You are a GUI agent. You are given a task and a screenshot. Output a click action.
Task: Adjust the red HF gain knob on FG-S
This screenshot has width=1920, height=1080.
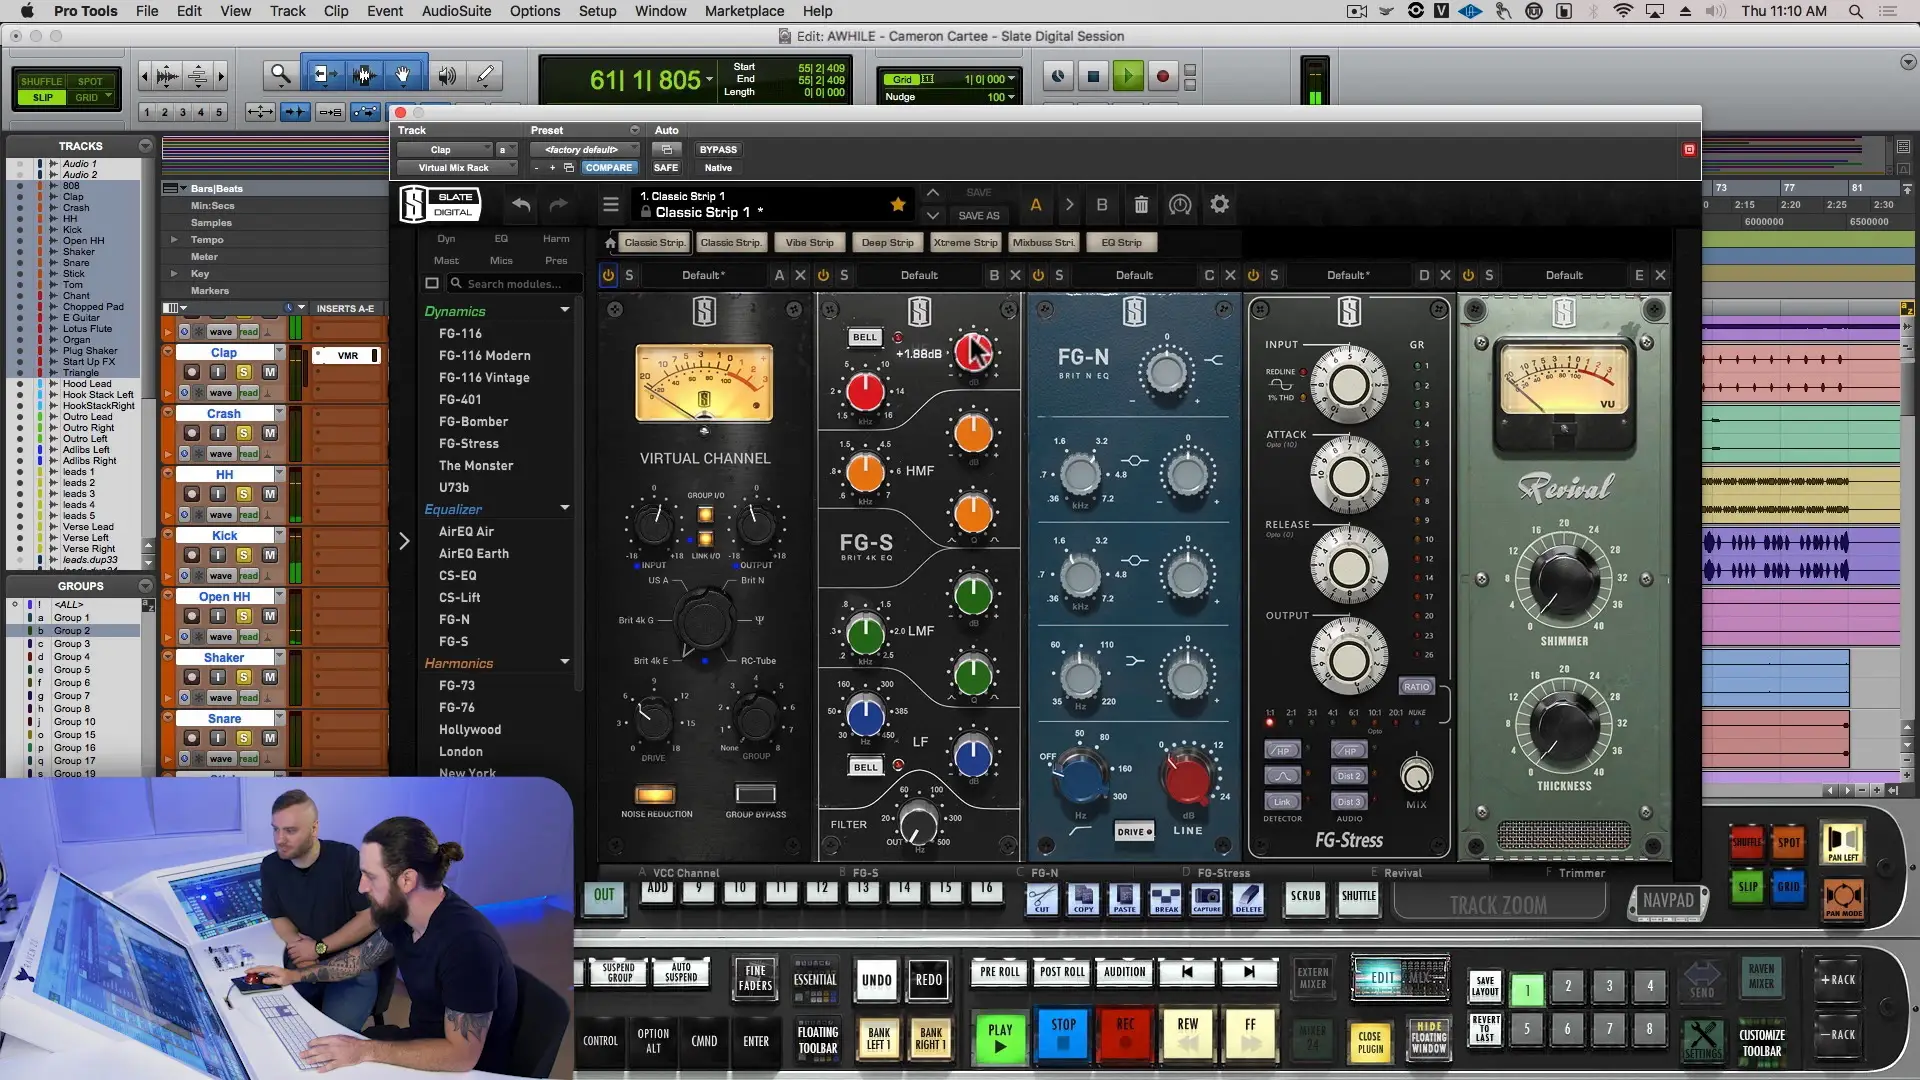[972, 352]
